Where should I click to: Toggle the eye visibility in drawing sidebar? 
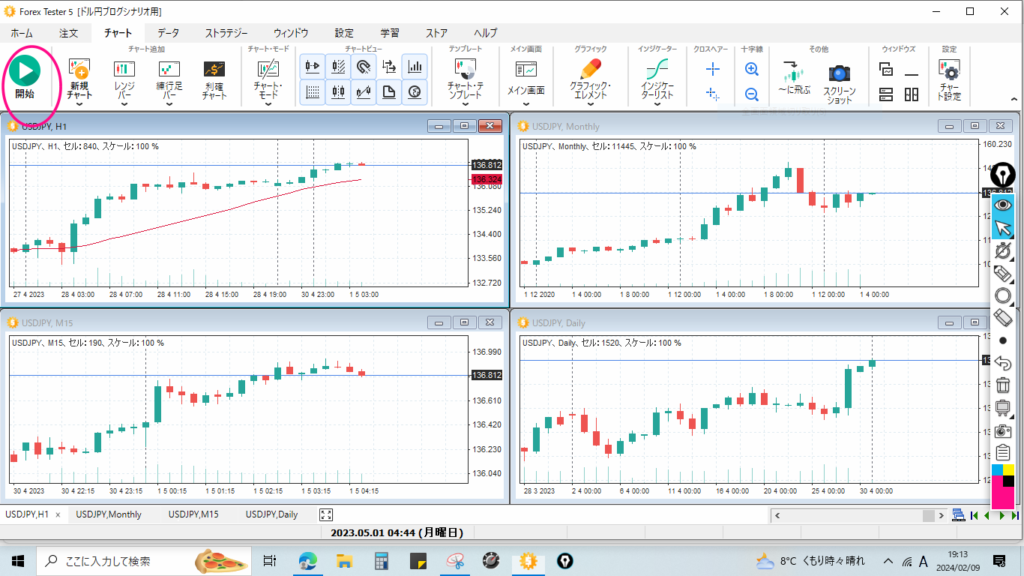tap(1003, 205)
